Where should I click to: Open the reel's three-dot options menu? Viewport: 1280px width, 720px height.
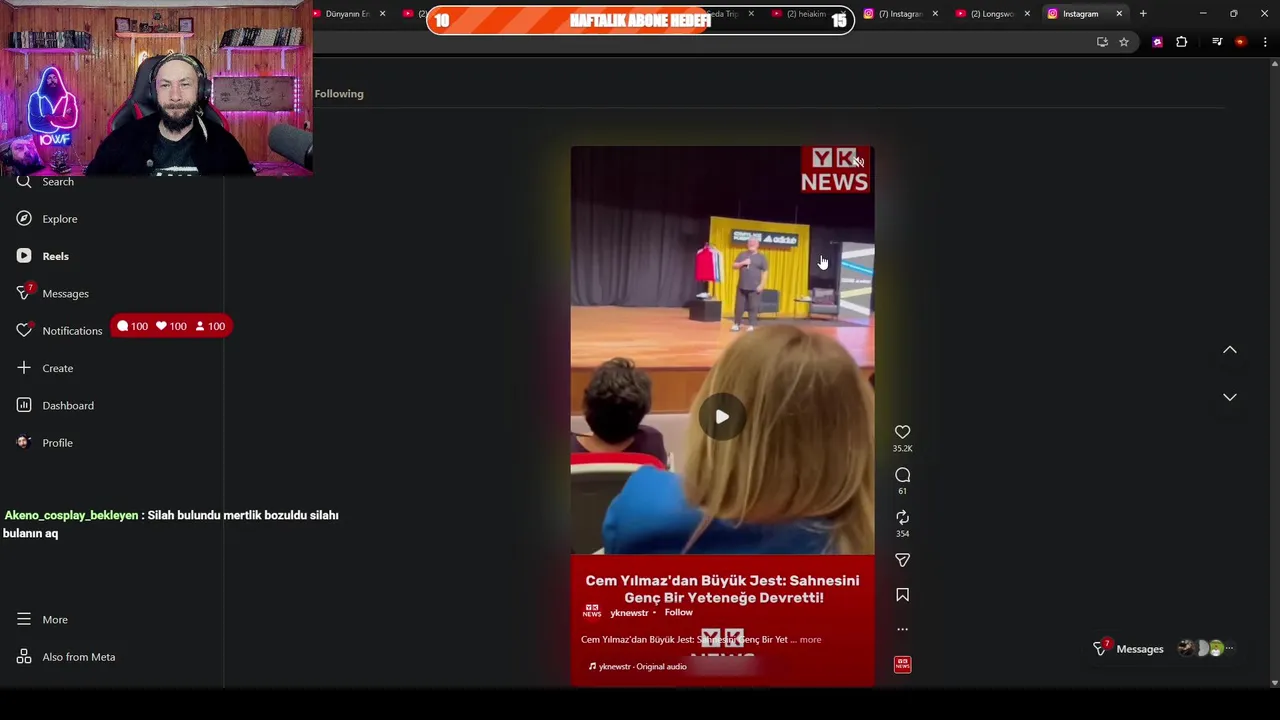click(902, 629)
